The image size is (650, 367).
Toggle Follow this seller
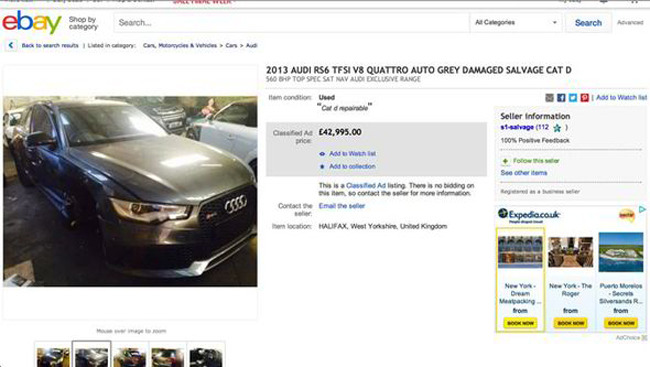point(531,161)
